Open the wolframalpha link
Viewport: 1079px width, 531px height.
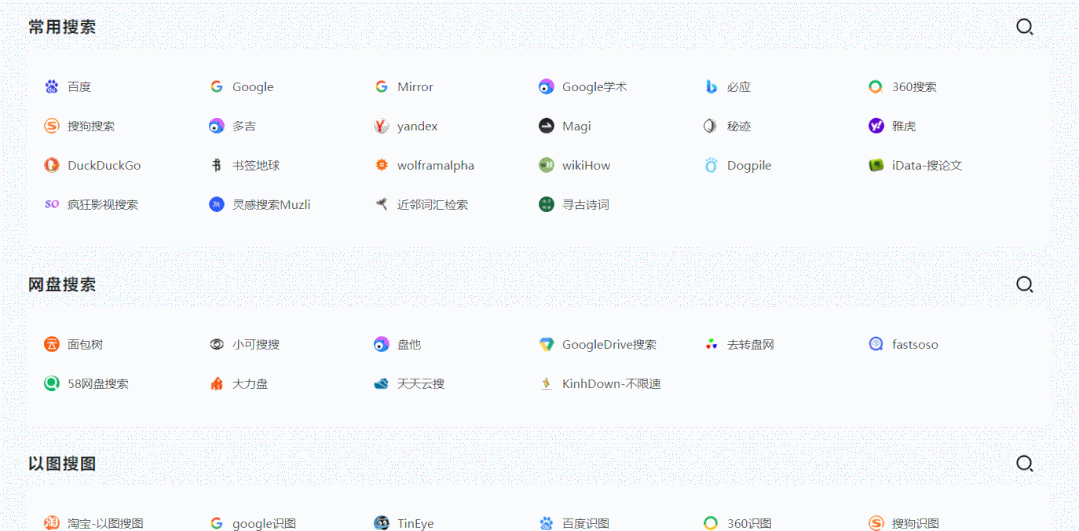point(436,165)
